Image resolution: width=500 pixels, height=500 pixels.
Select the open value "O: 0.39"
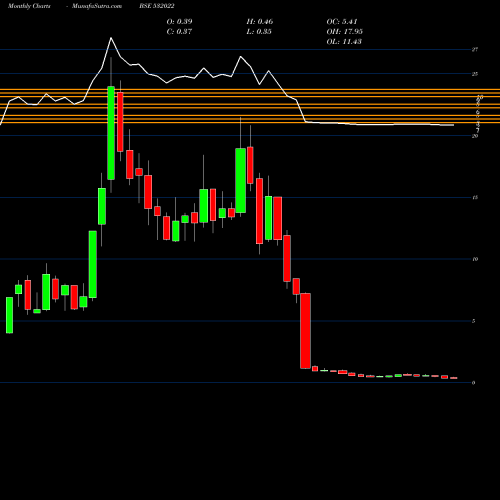pos(179,21)
